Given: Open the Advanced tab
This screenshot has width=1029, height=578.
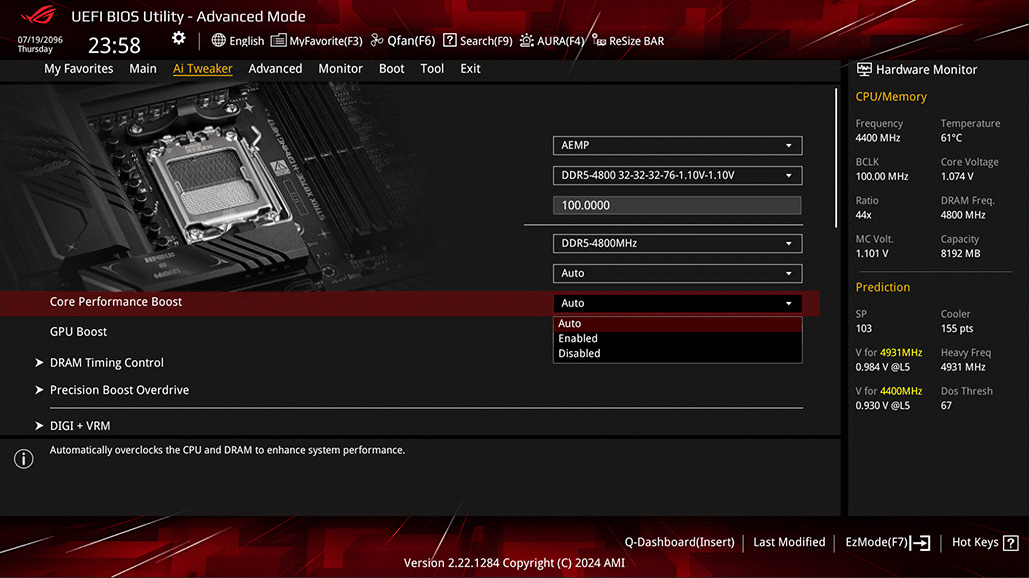Looking at the screenshot, I should [275, 68].
